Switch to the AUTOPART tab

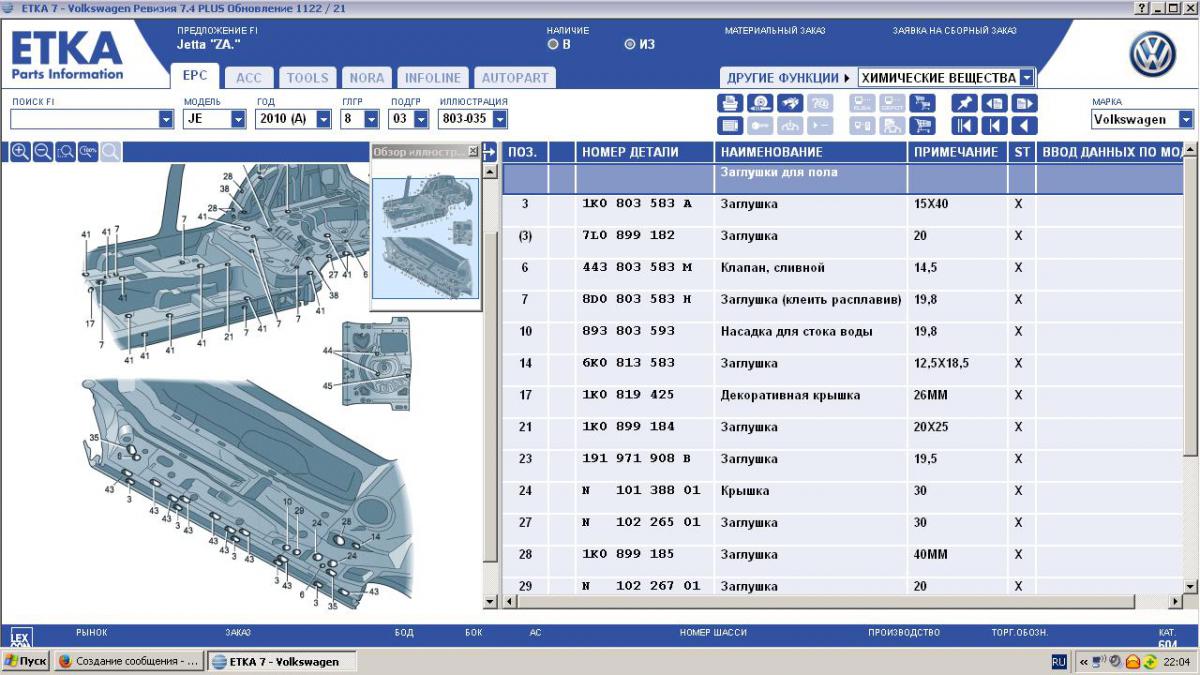pyautogui.click(x=515, y=77)
